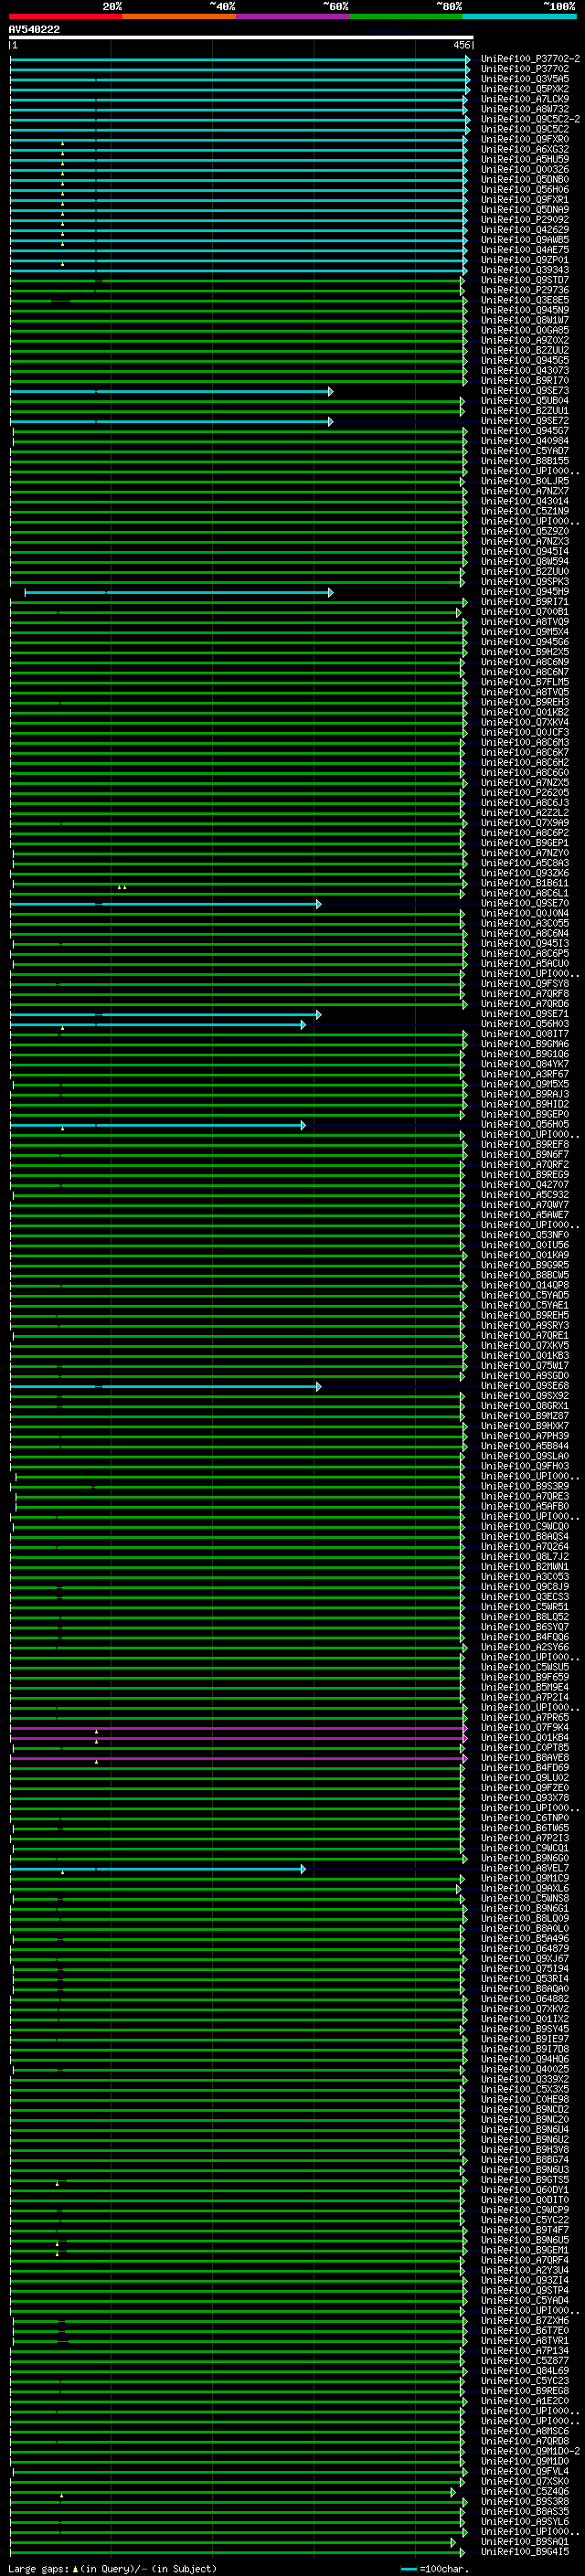Select hit label UniRef100_P29736
Viewport: 585px width, 2576px height.
(525, 290)
